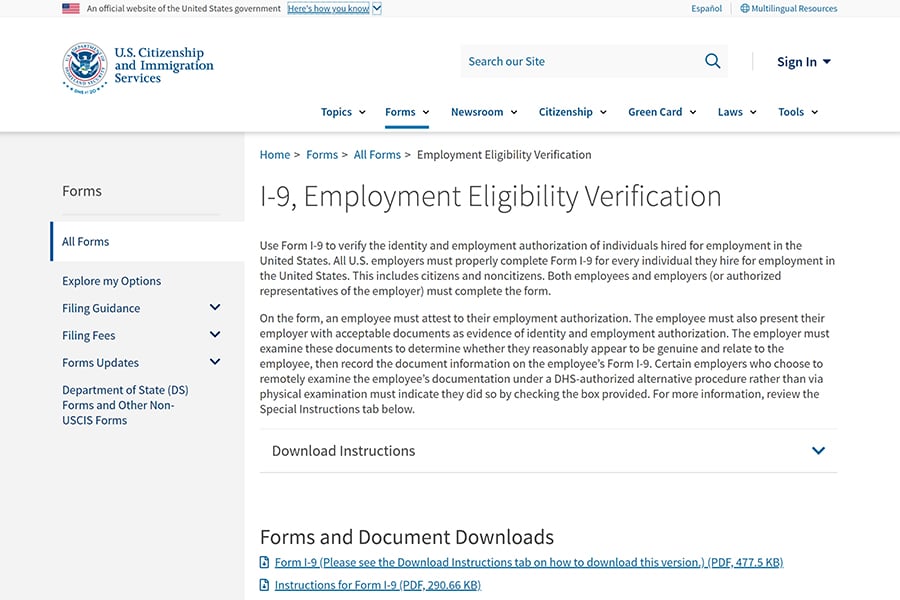Screen dimensions: 900x600
Task: Open the Tools menu
Action: pos(798,112)
